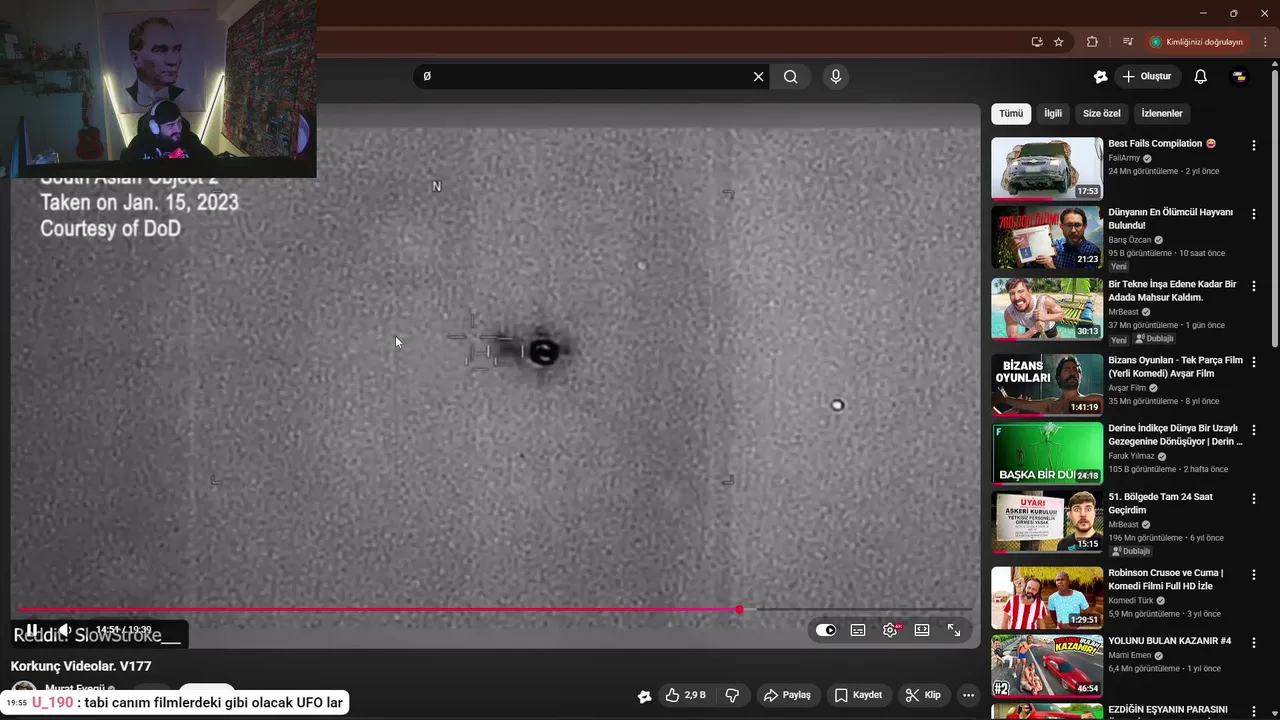Go to the Faruk Yılmaz channel name
Viewport: 1280px width, 720px height.
pos(1131,456)
